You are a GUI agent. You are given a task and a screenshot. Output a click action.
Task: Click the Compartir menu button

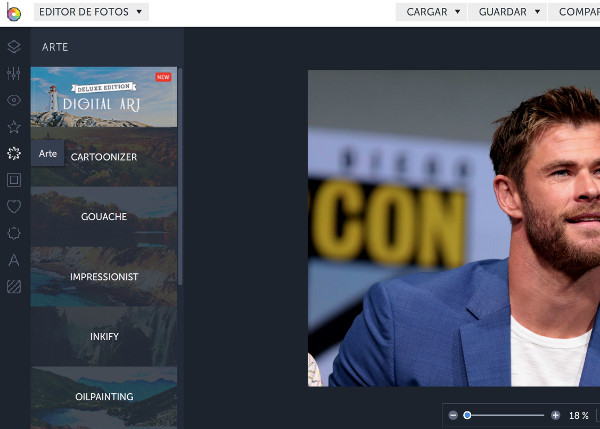point(577,12)
